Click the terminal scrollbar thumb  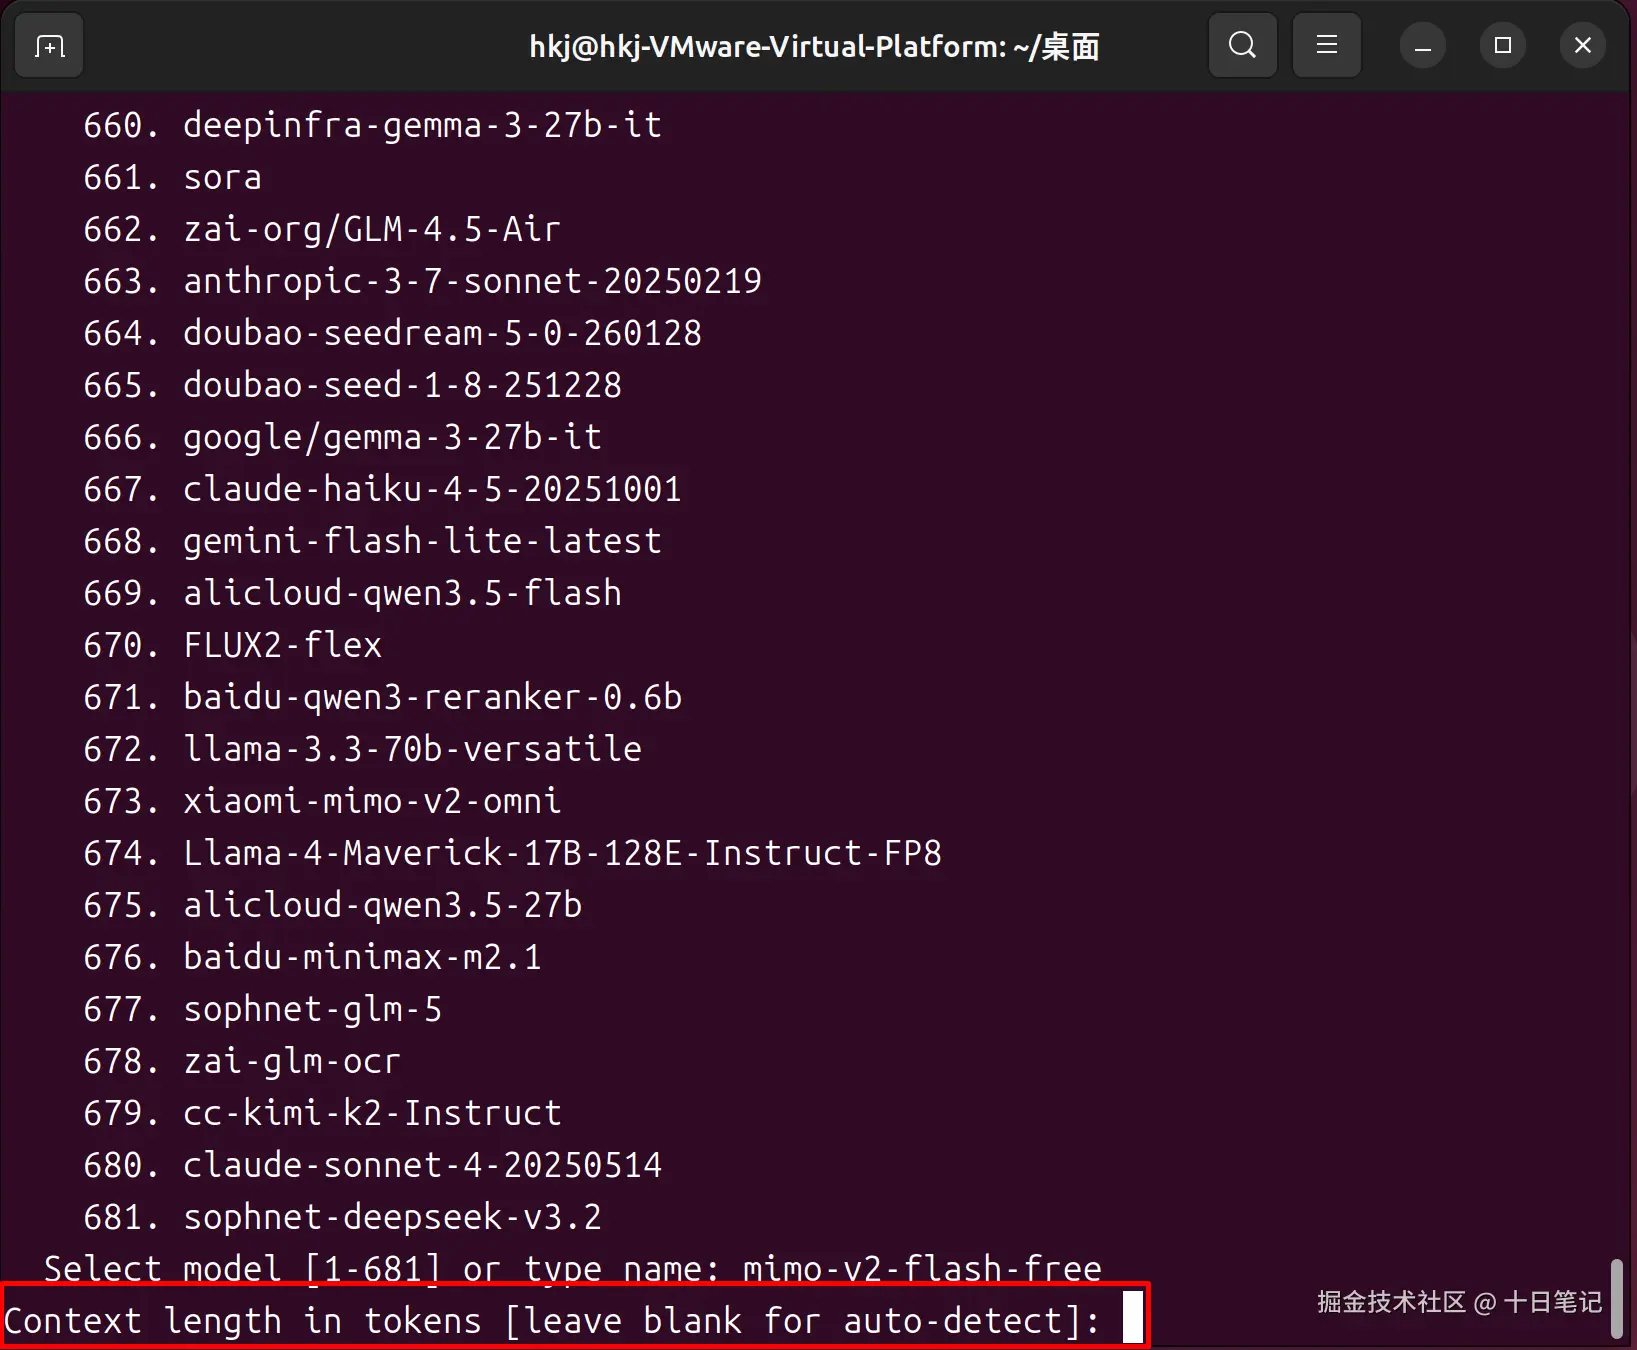[1616, 1298]
